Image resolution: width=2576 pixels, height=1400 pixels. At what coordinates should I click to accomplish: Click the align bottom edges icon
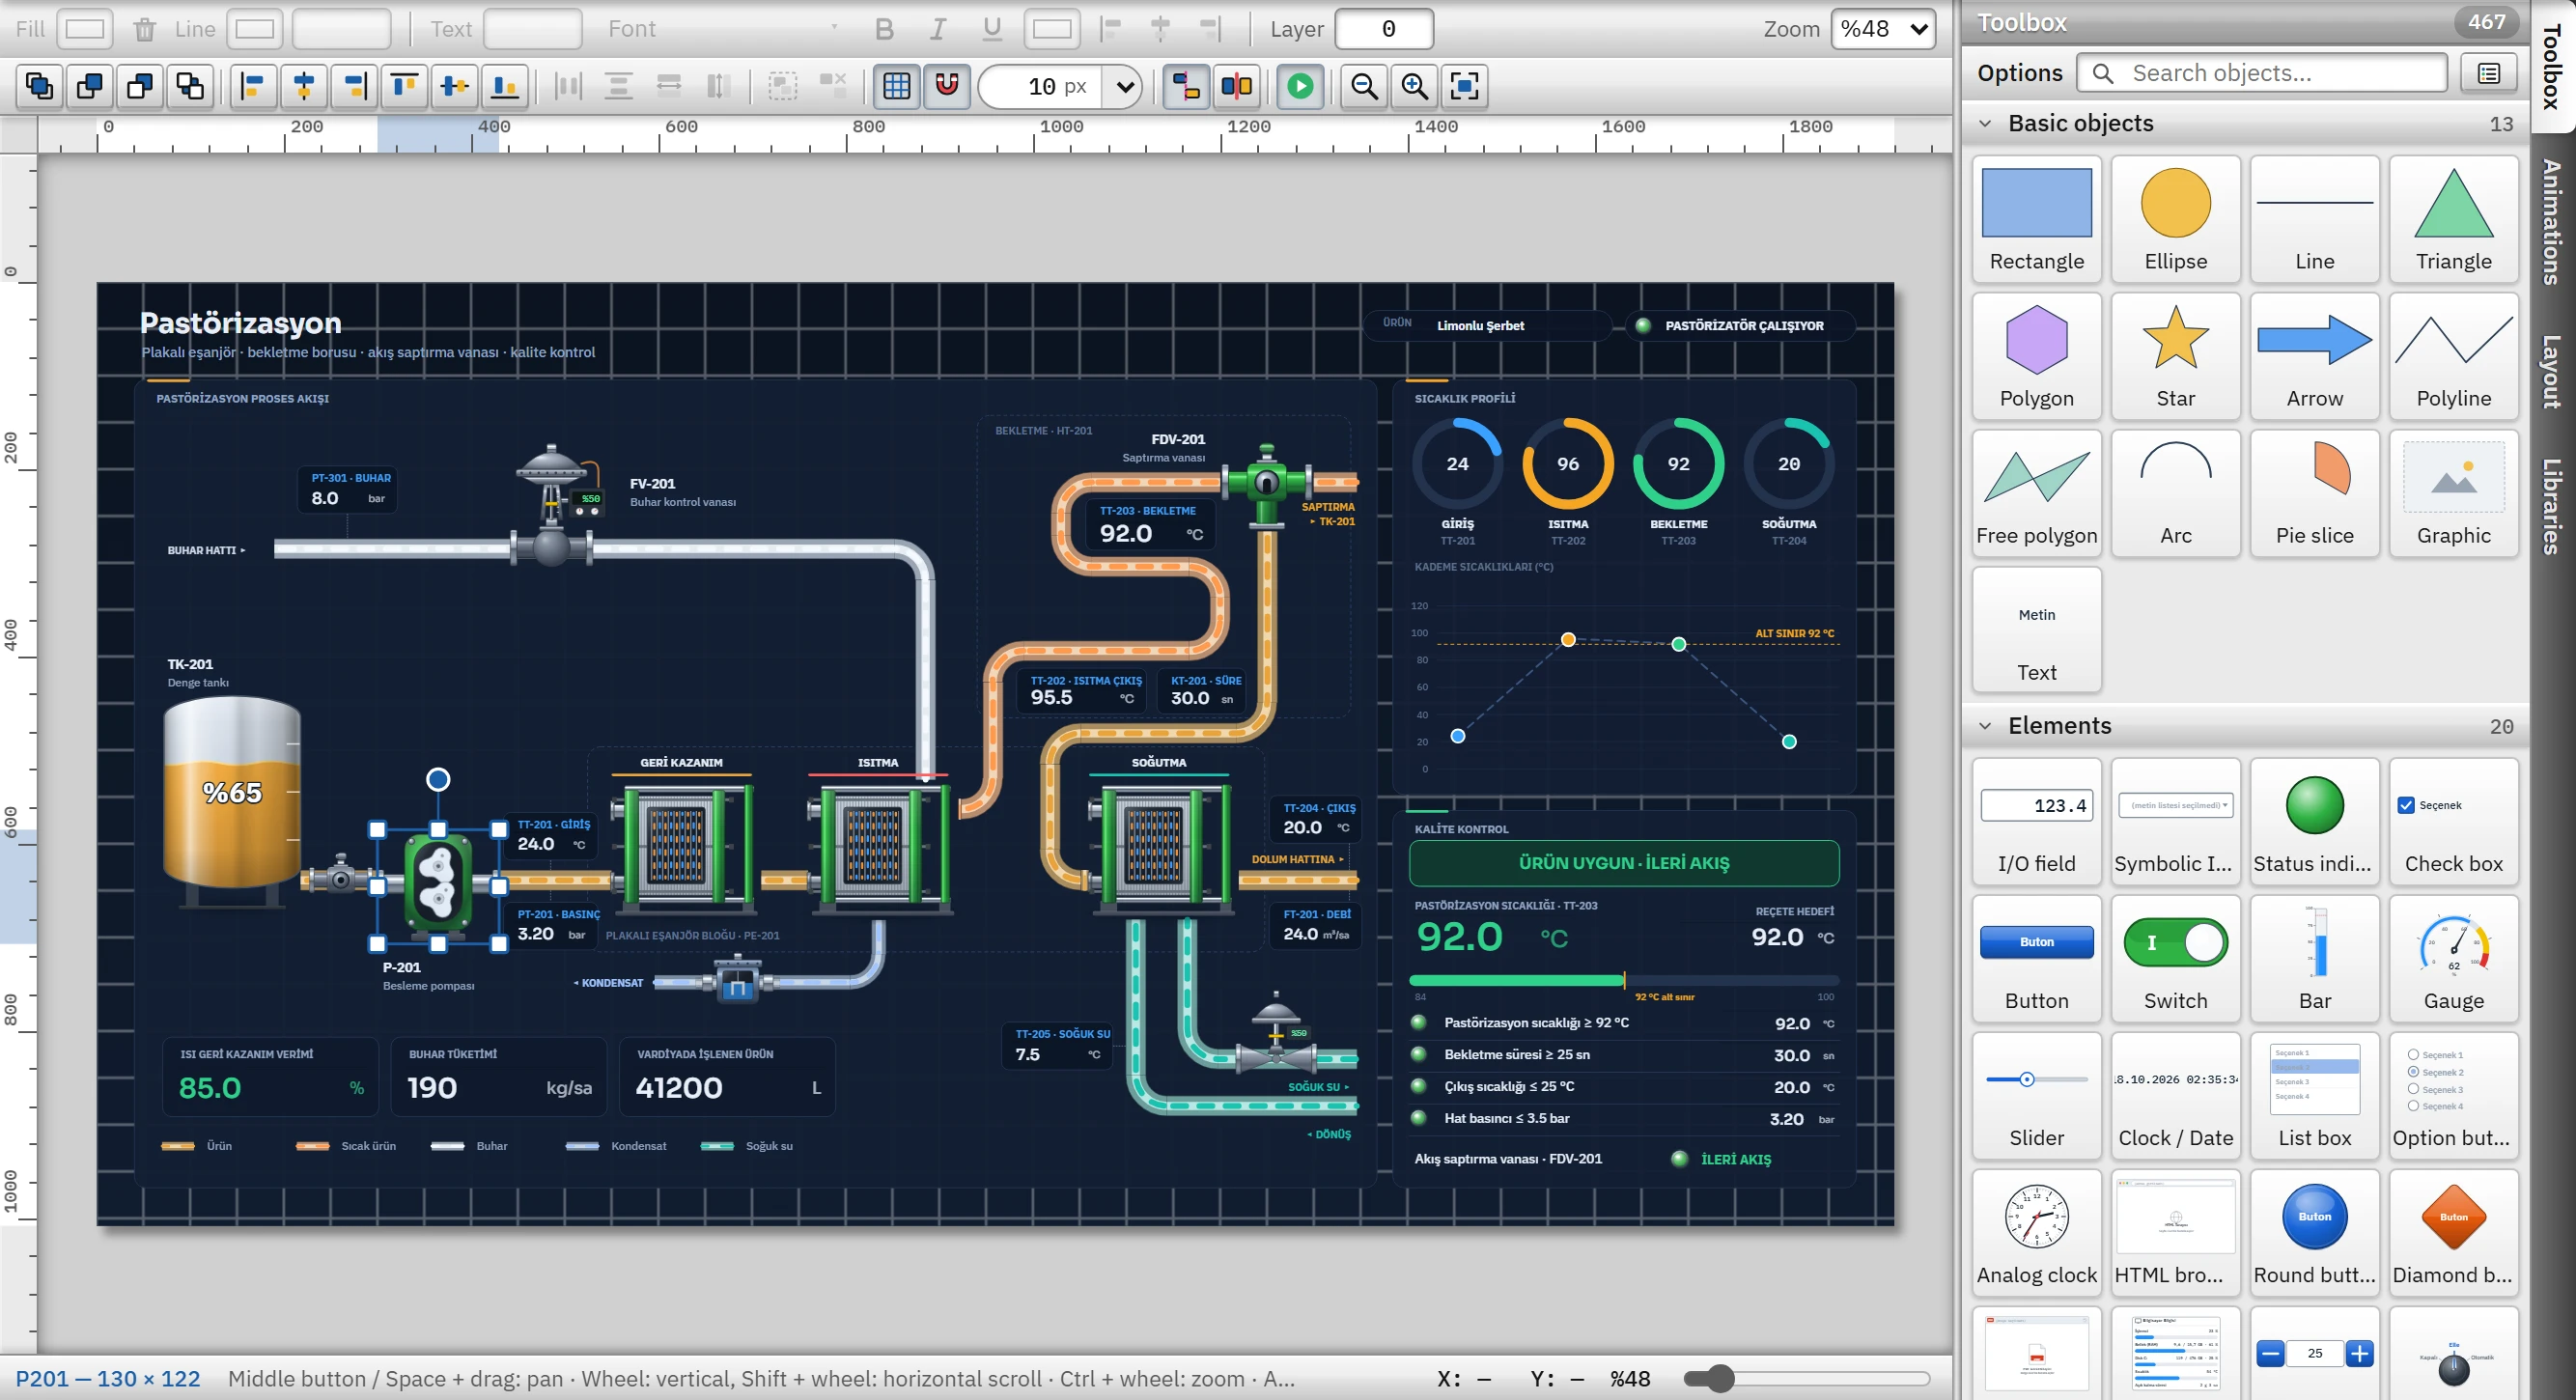tap(505, 86)
